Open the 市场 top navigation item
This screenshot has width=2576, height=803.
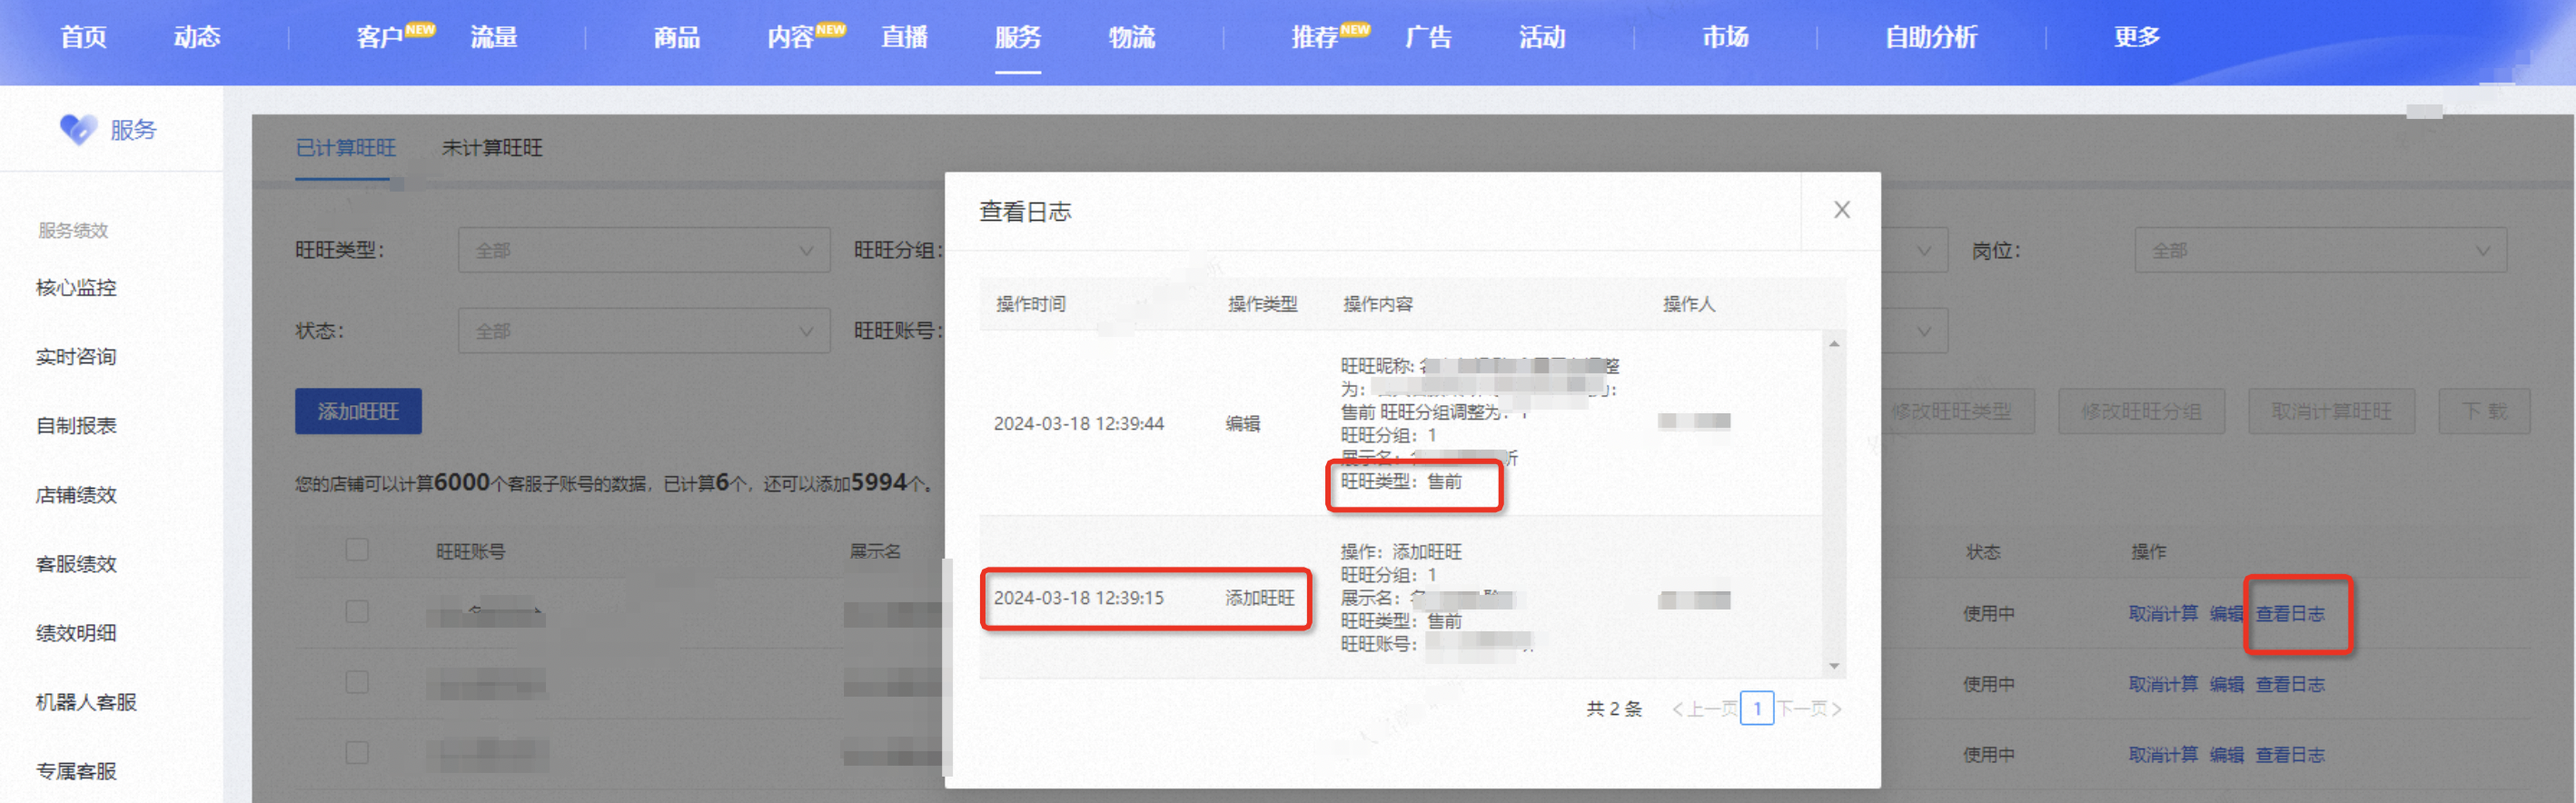(1726, 37)
